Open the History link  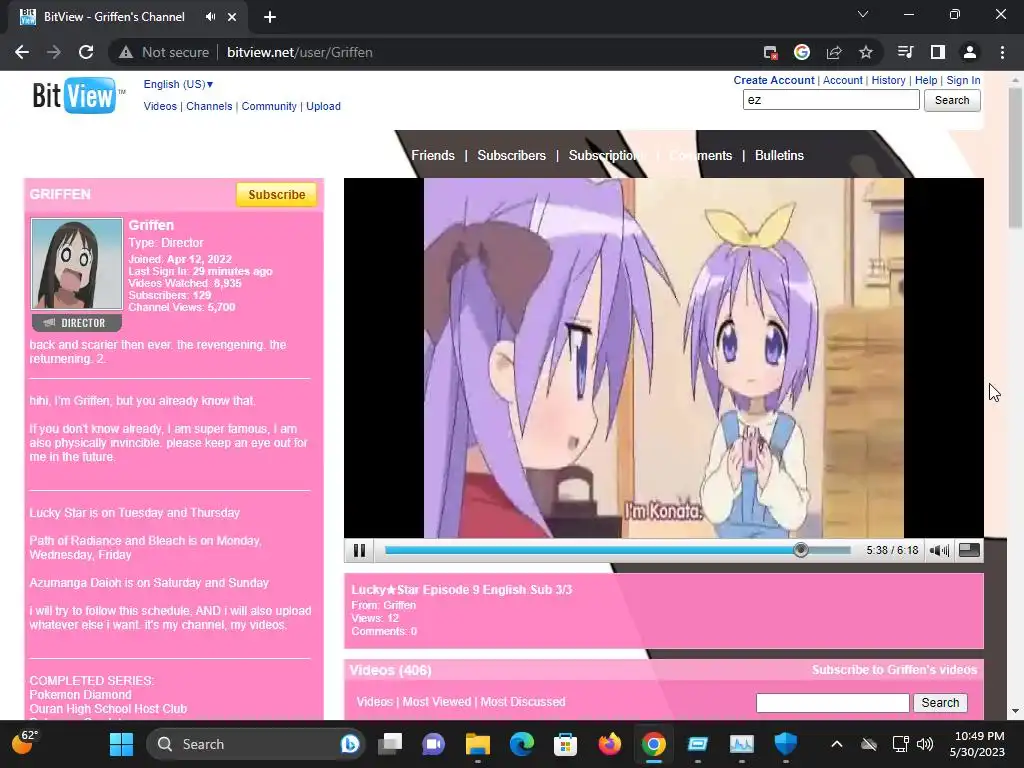(888, 80)
